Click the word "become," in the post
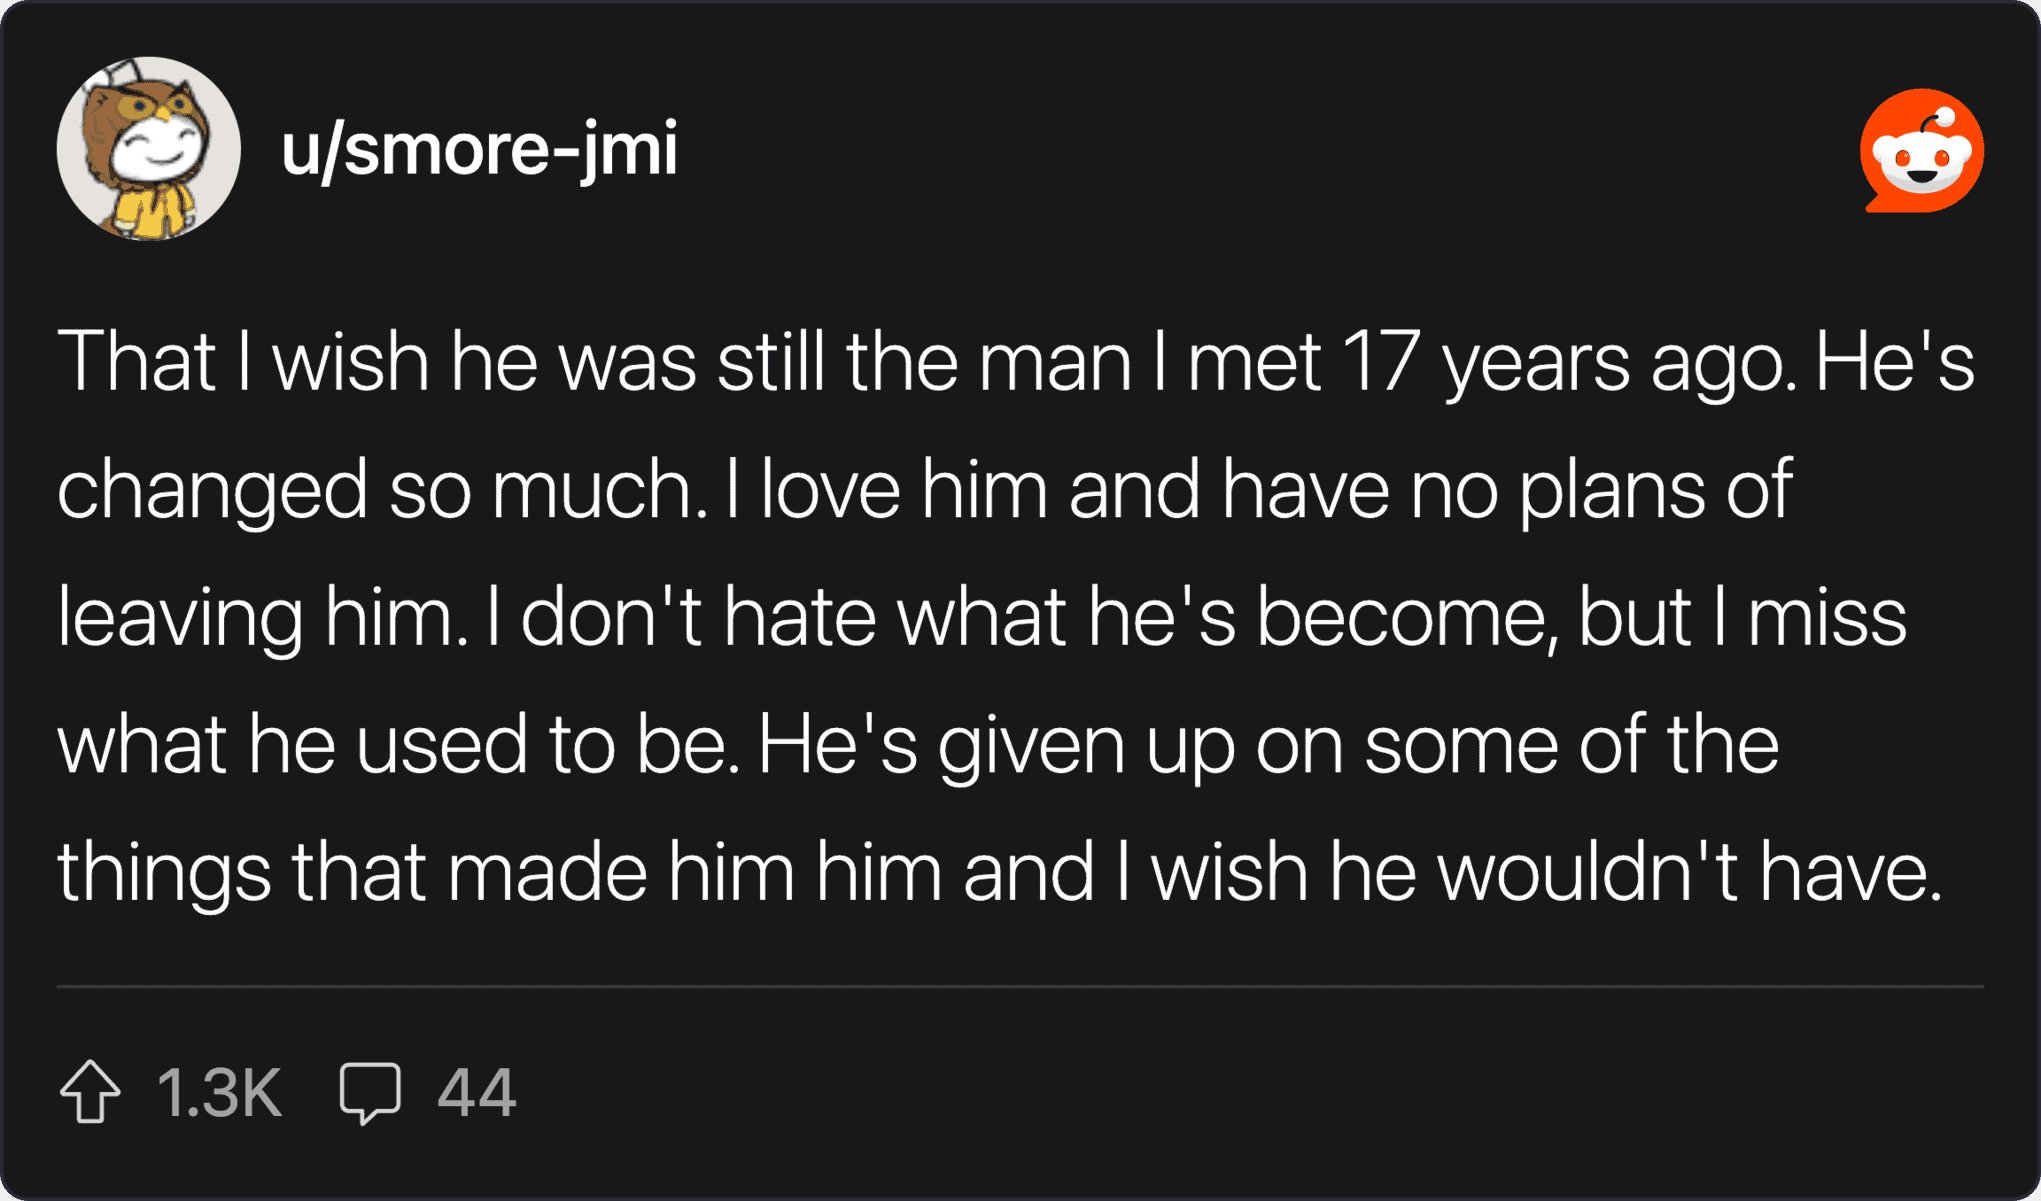The height and width of the screenshot is (1201, 2041). point(1407,617)
